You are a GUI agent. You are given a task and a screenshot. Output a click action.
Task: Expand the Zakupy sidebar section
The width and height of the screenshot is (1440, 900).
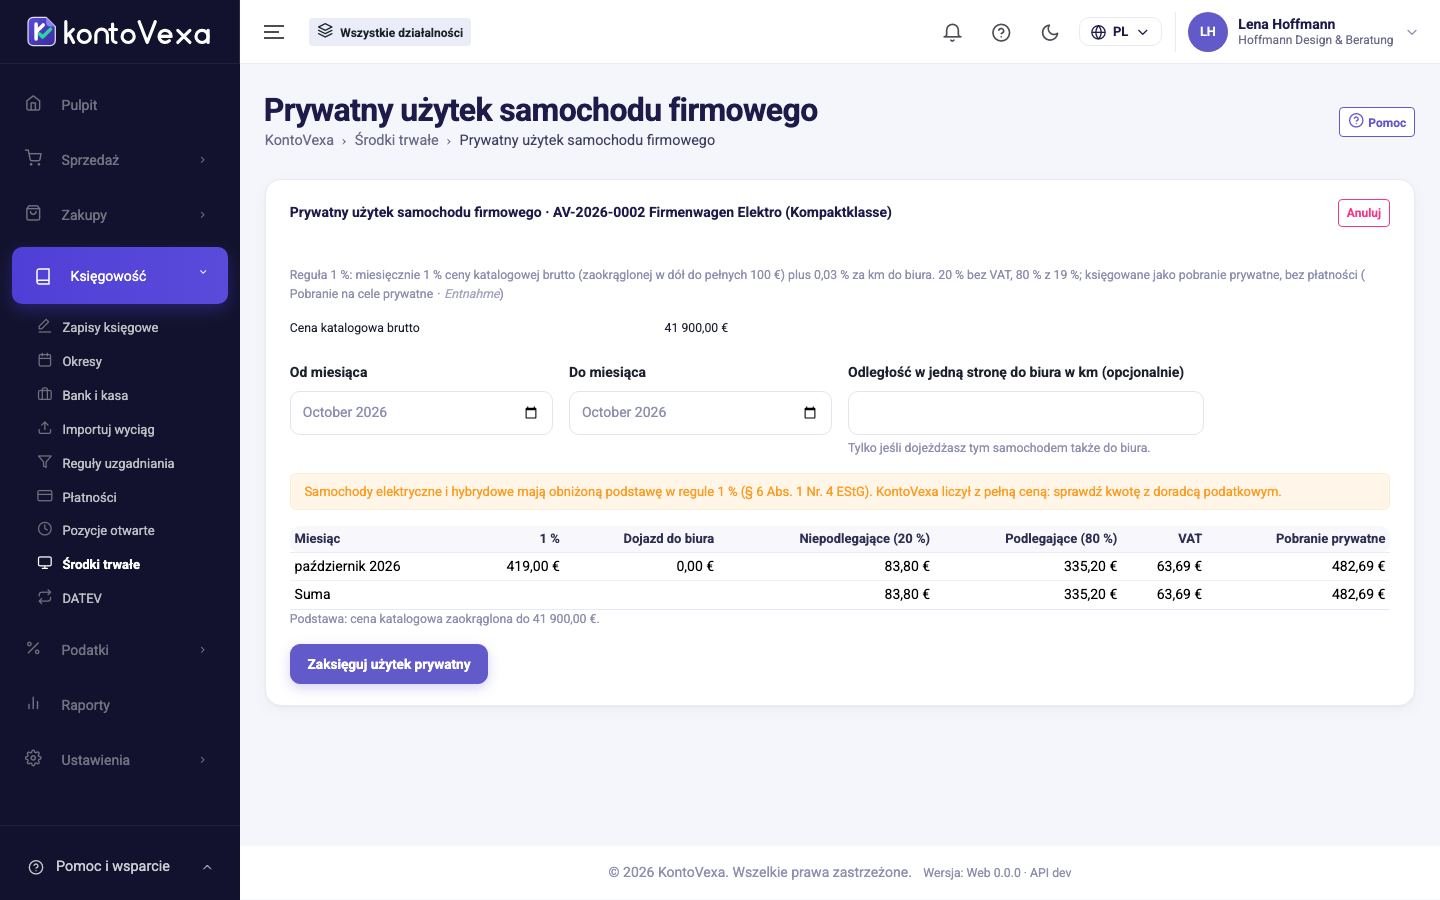(x=120, y=215)
